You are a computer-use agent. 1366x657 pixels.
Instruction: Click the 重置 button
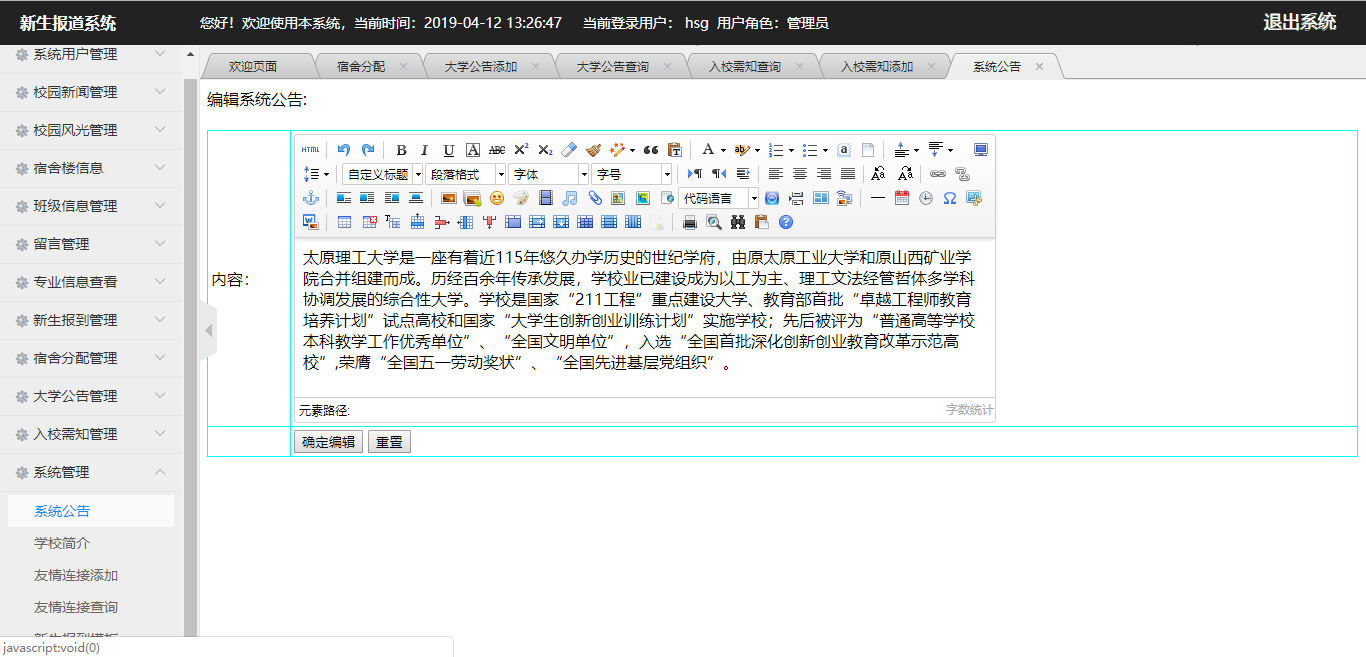[389, 442]
